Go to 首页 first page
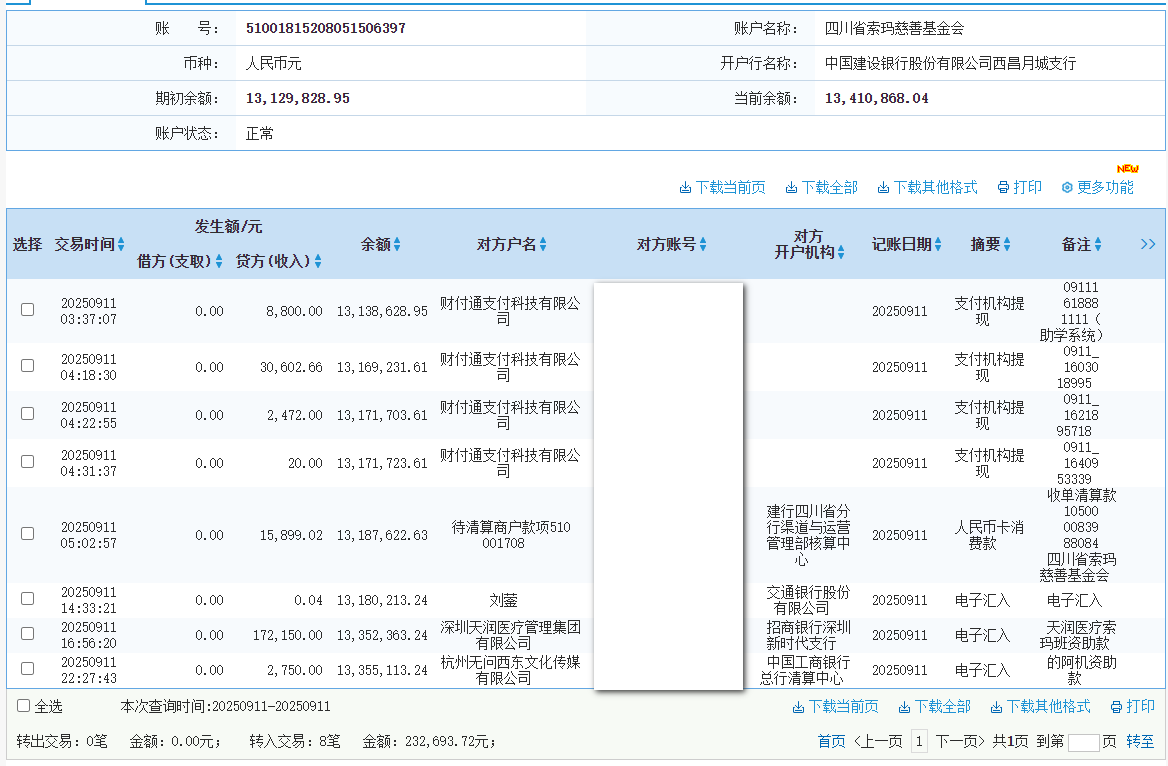This screenshot has width=1168, height=766. point(831,741)
